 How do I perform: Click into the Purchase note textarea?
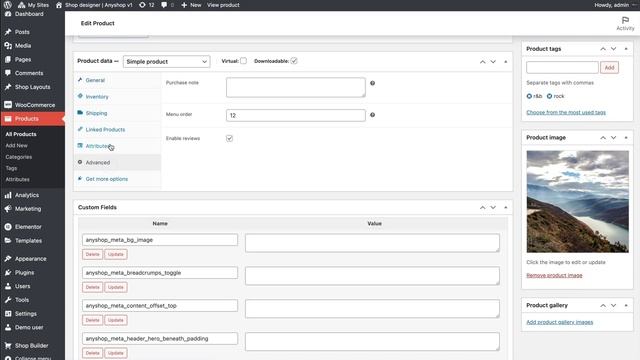(x=296, y=87)
